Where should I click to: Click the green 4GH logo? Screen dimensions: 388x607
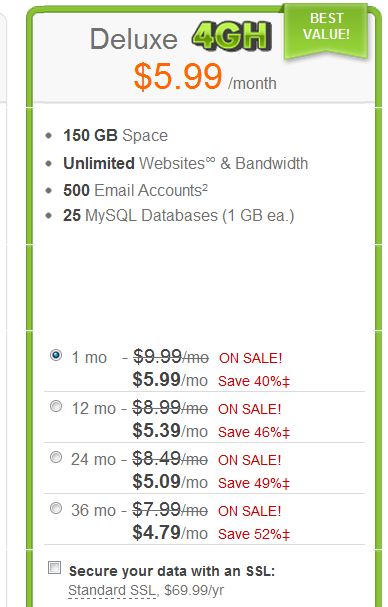click(x=232, y=37)
